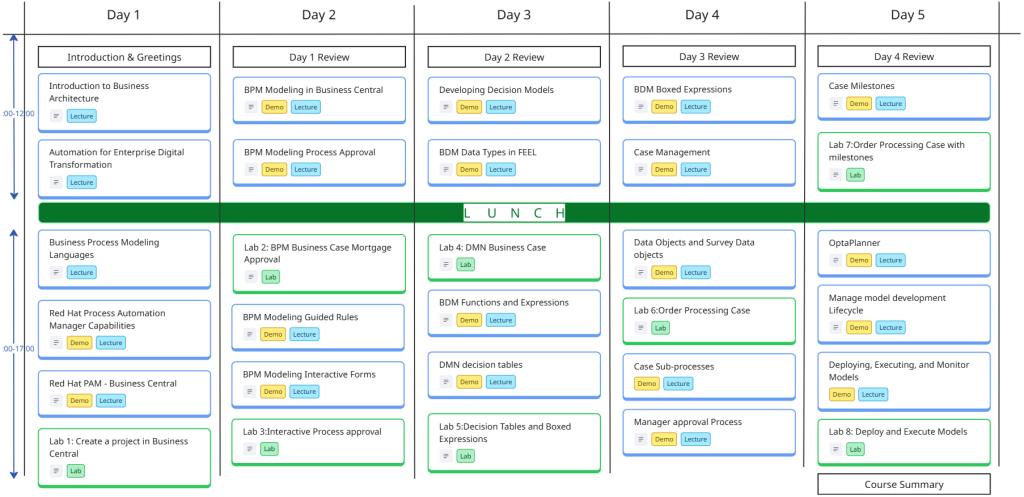Click description icon on DMN decision tables card
The height and width of the screenshot is (497, 1024).
tap(446, 382)
